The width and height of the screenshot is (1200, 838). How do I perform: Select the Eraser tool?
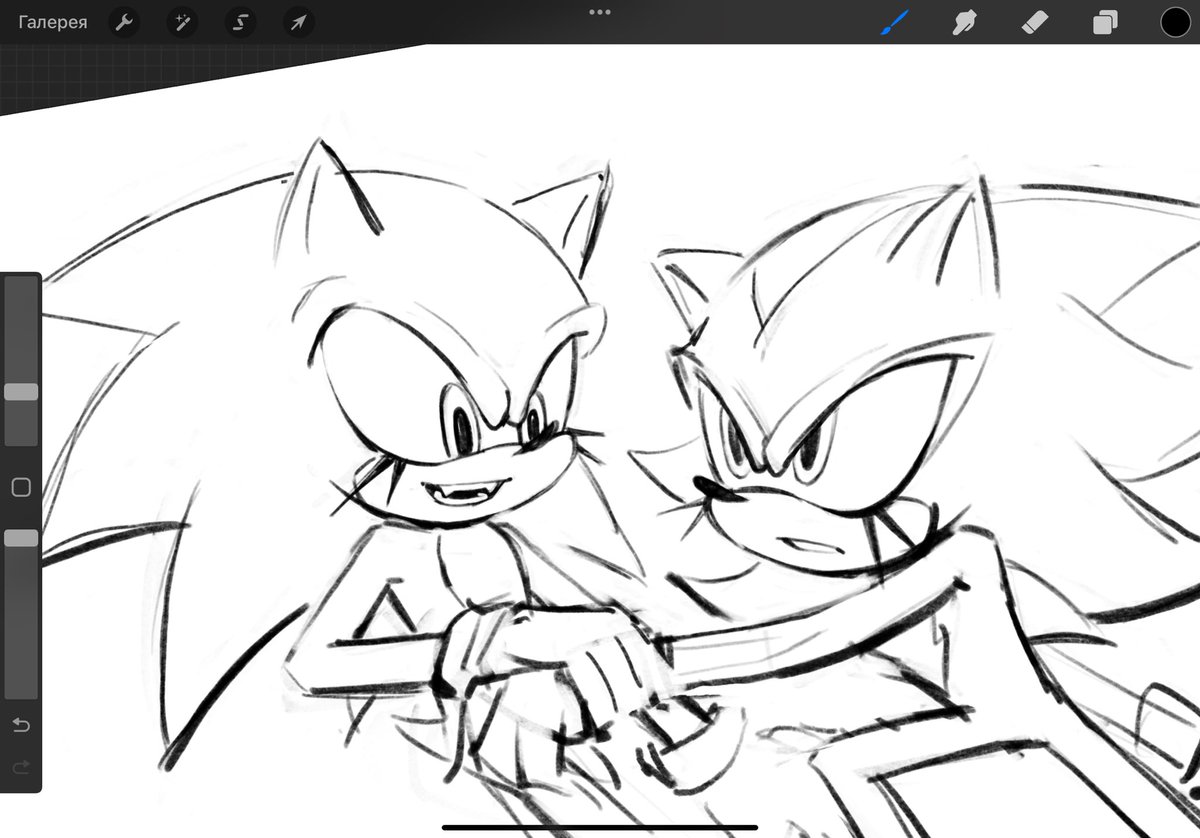click(1035, 22)
